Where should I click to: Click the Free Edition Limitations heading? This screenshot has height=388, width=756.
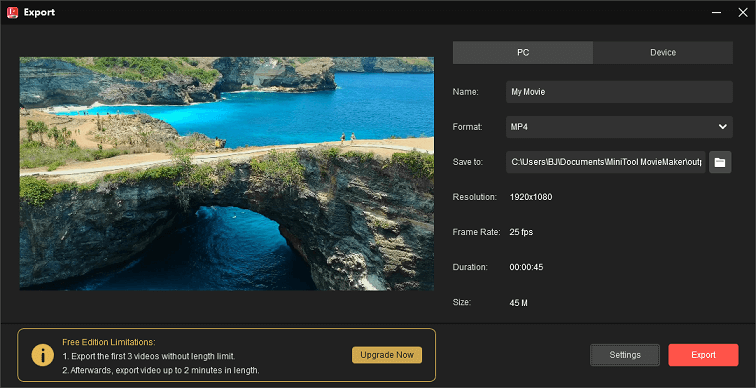pos(109,342)
